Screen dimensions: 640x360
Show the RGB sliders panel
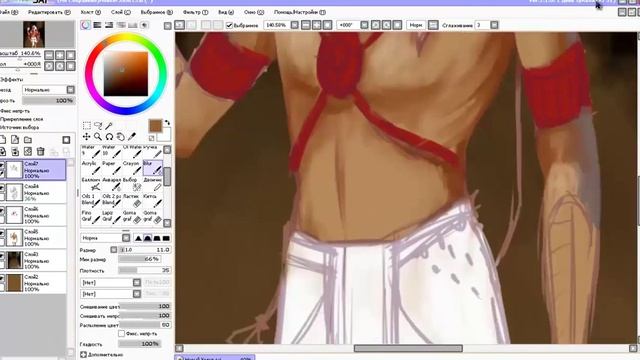pos(97,25)
